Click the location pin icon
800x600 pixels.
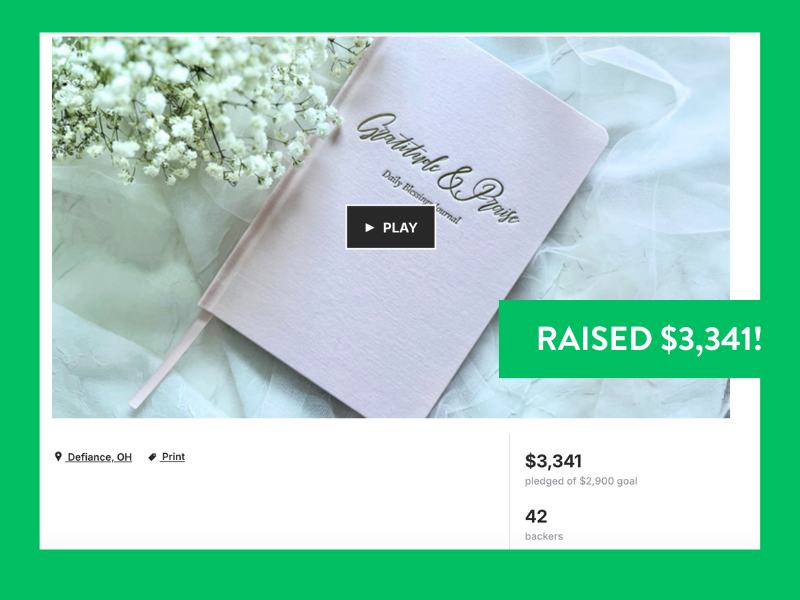tap(58, 457)
